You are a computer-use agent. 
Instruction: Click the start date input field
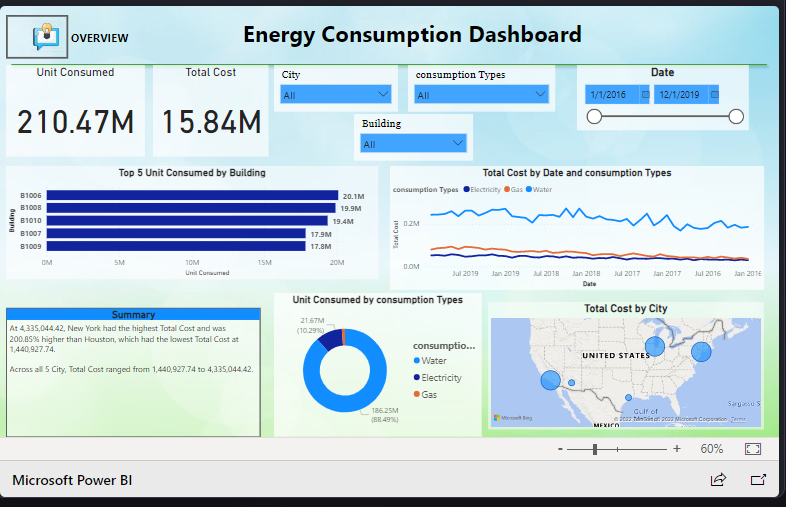pos(610,94)
